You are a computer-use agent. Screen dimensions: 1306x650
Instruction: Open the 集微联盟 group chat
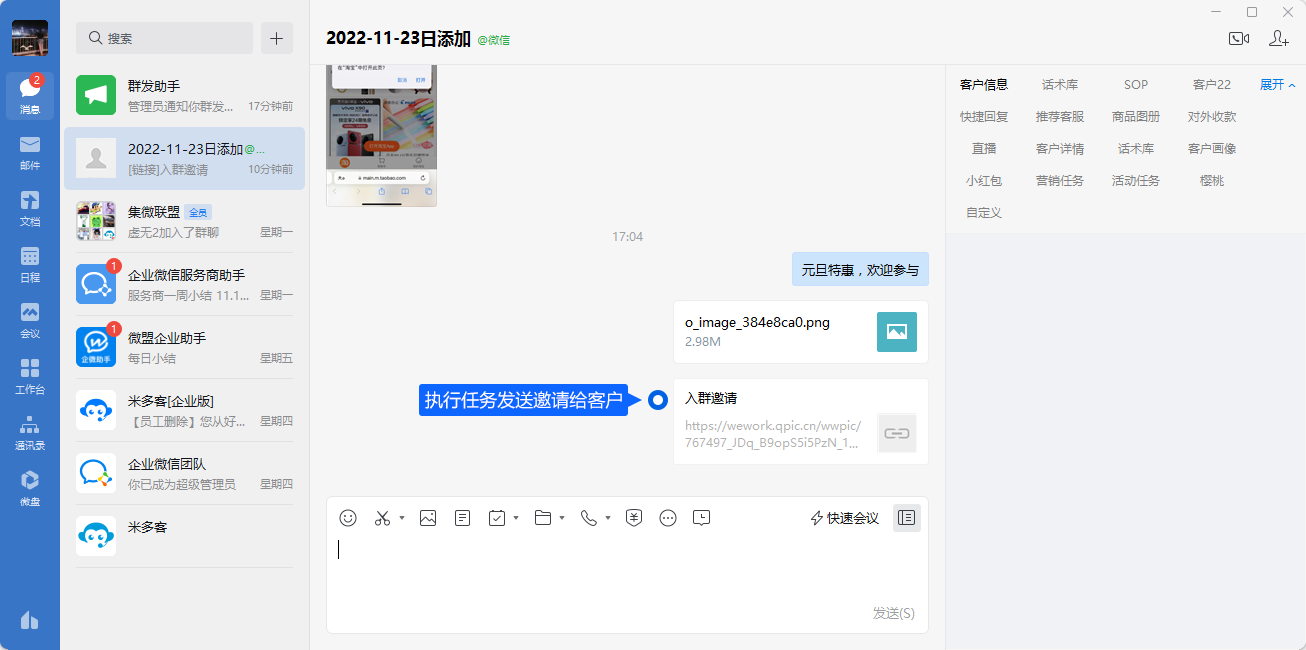click(185, 221)
